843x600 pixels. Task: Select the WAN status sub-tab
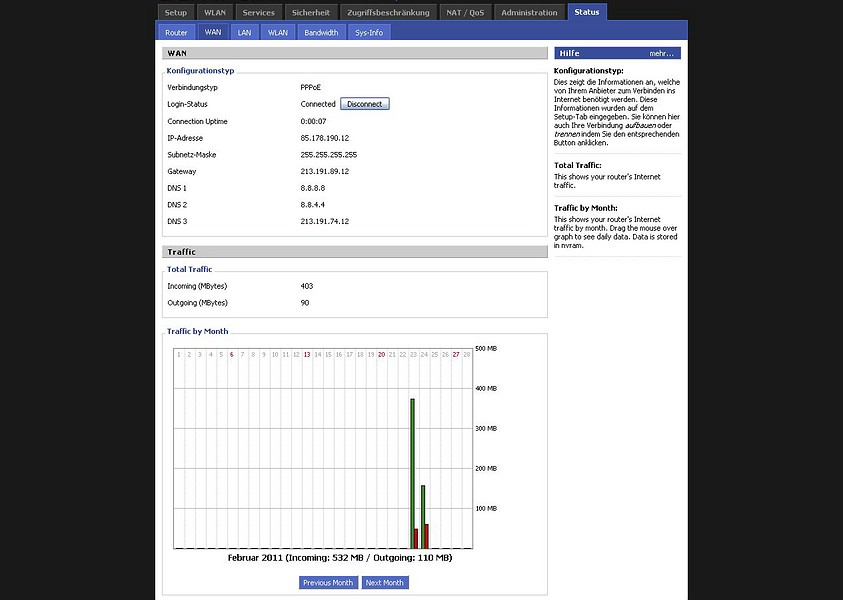[x=212, y=32]
